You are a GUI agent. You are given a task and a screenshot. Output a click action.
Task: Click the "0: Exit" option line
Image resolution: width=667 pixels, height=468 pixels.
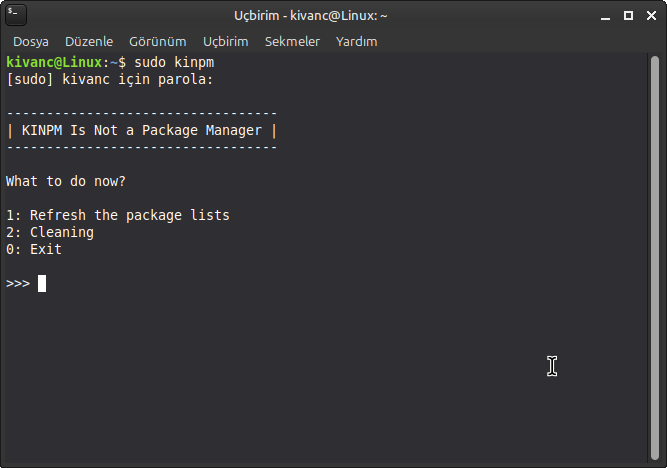(34, 249)
